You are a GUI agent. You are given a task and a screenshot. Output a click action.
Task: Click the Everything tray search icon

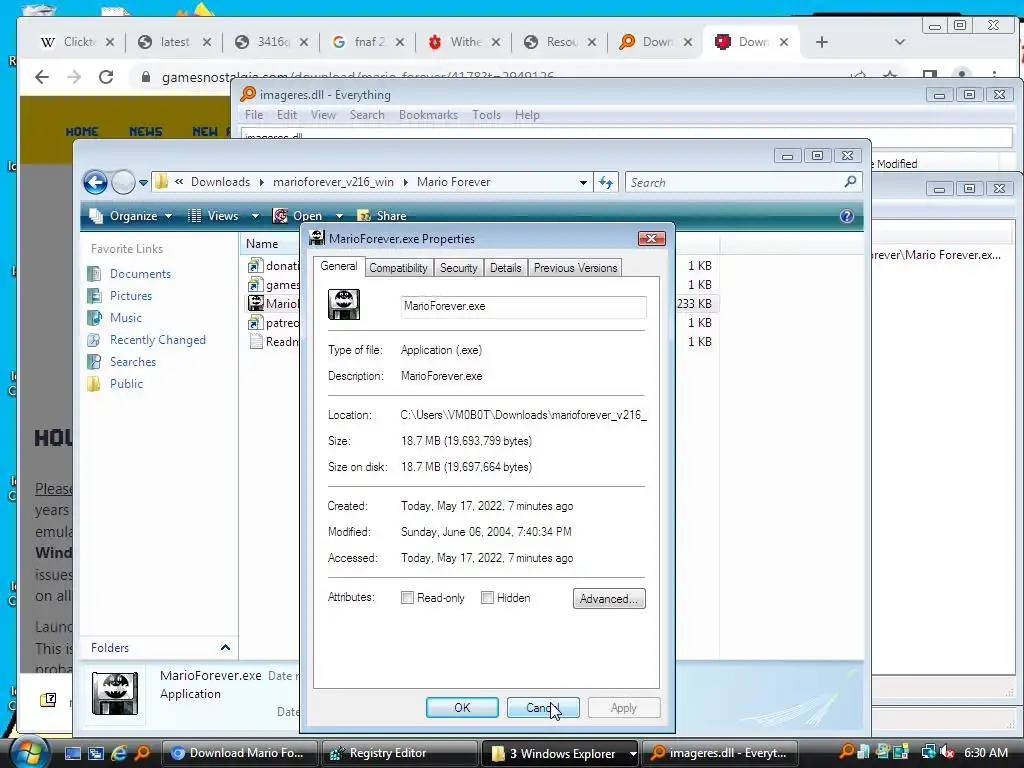coord(846,752)
